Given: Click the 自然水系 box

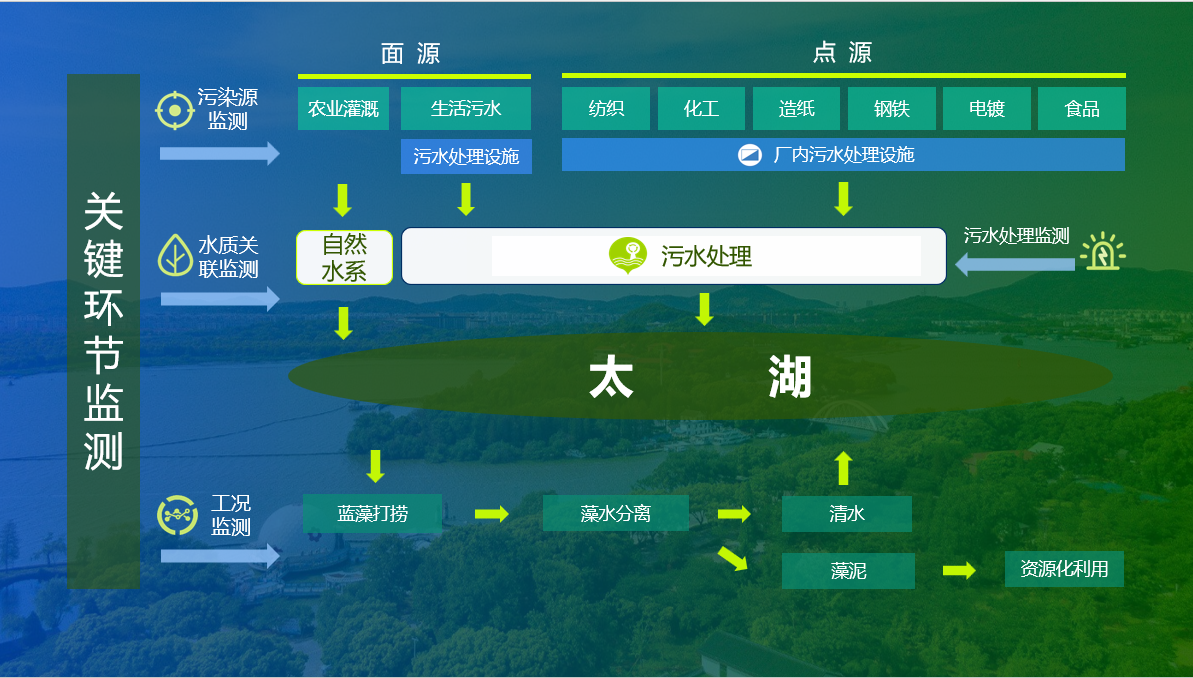Looking at the screenshot, I should (345, 257).
